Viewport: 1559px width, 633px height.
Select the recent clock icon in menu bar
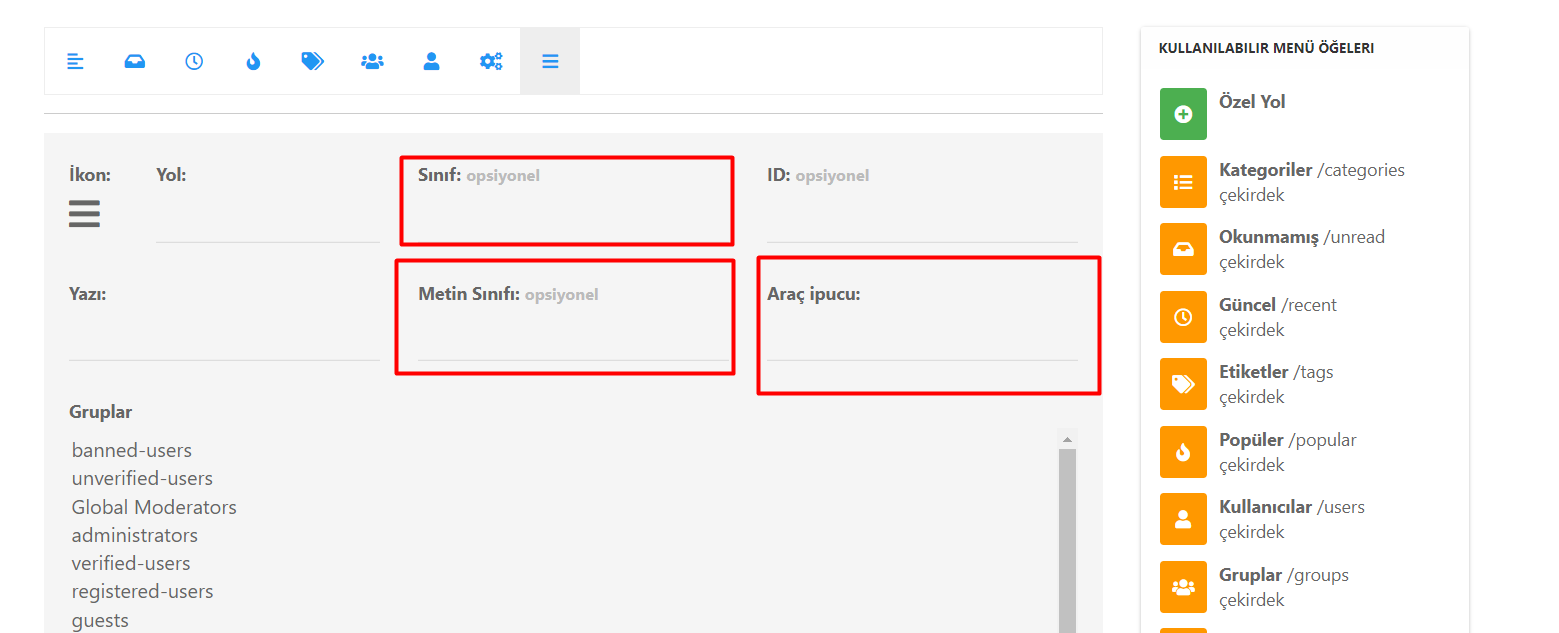pos(194,61)
